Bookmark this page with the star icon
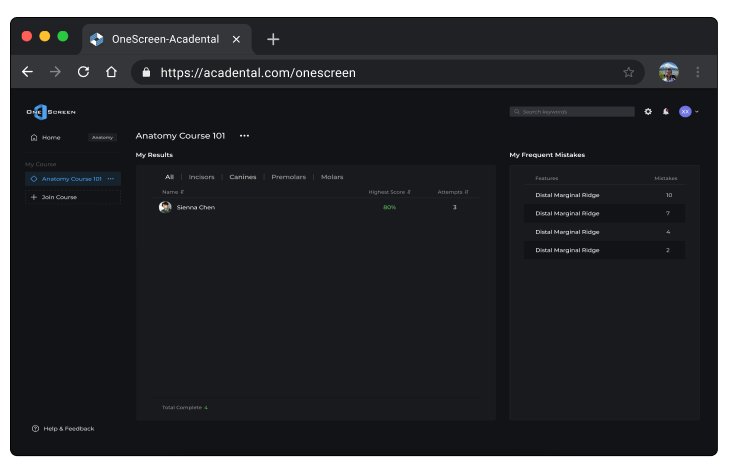 pos(629,73)
